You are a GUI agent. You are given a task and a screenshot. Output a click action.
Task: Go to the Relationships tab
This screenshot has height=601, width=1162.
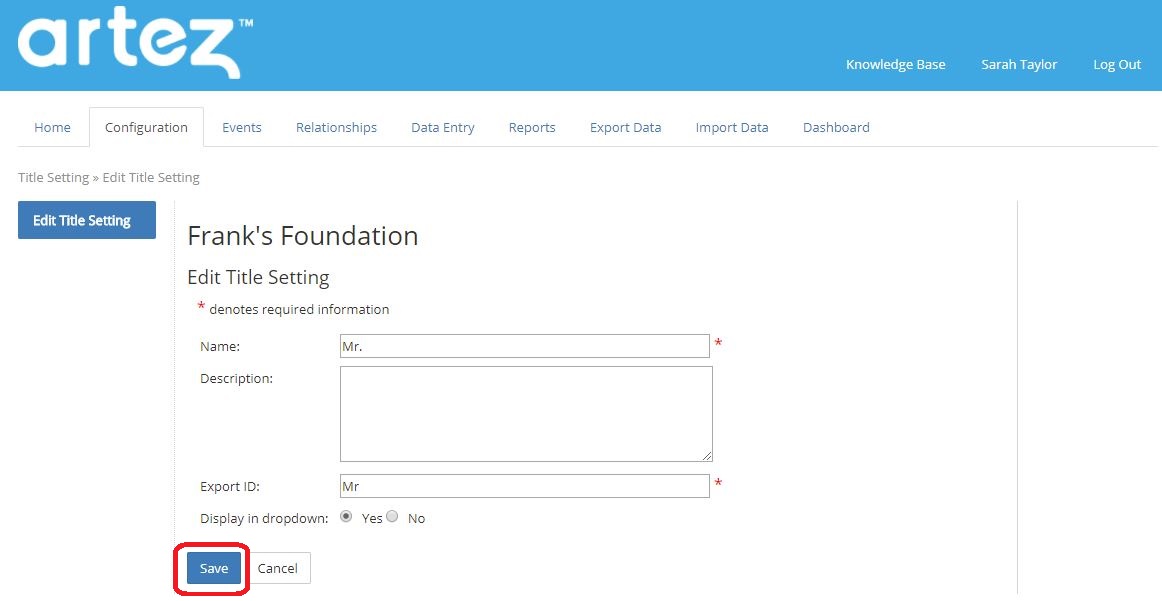click(x=336, y=127)
